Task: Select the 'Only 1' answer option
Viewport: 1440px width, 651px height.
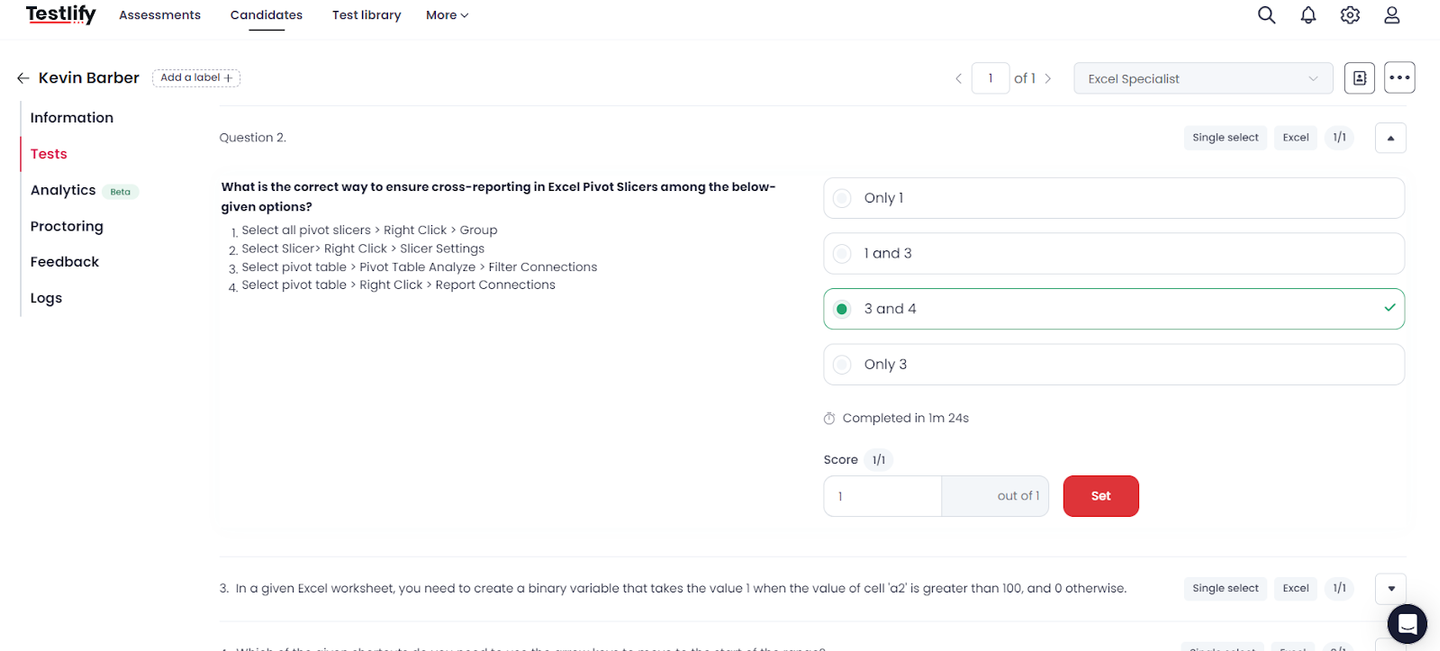Action: [1114, 198]
